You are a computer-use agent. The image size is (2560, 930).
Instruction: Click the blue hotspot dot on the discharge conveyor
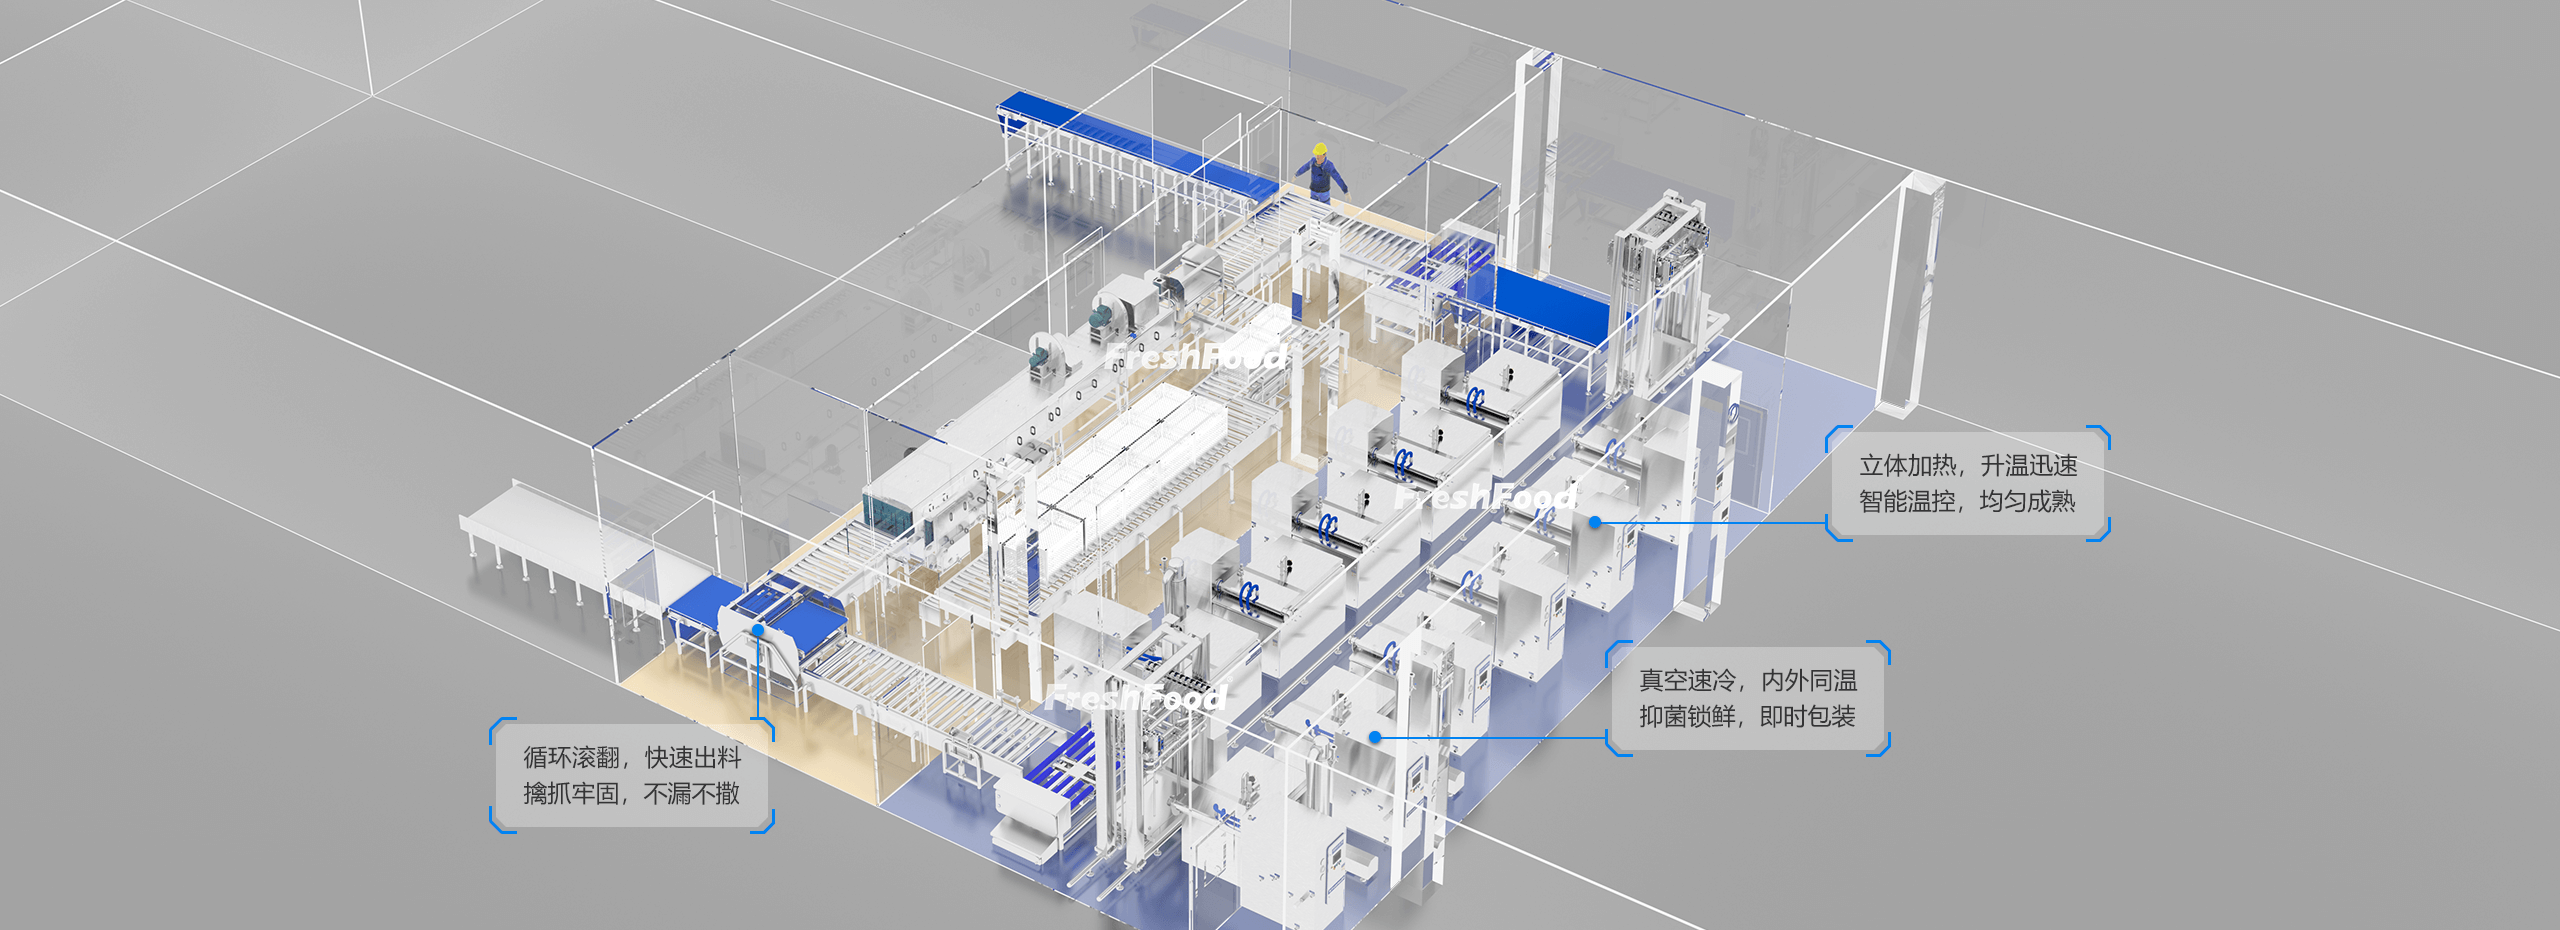[x=758, y=630]
